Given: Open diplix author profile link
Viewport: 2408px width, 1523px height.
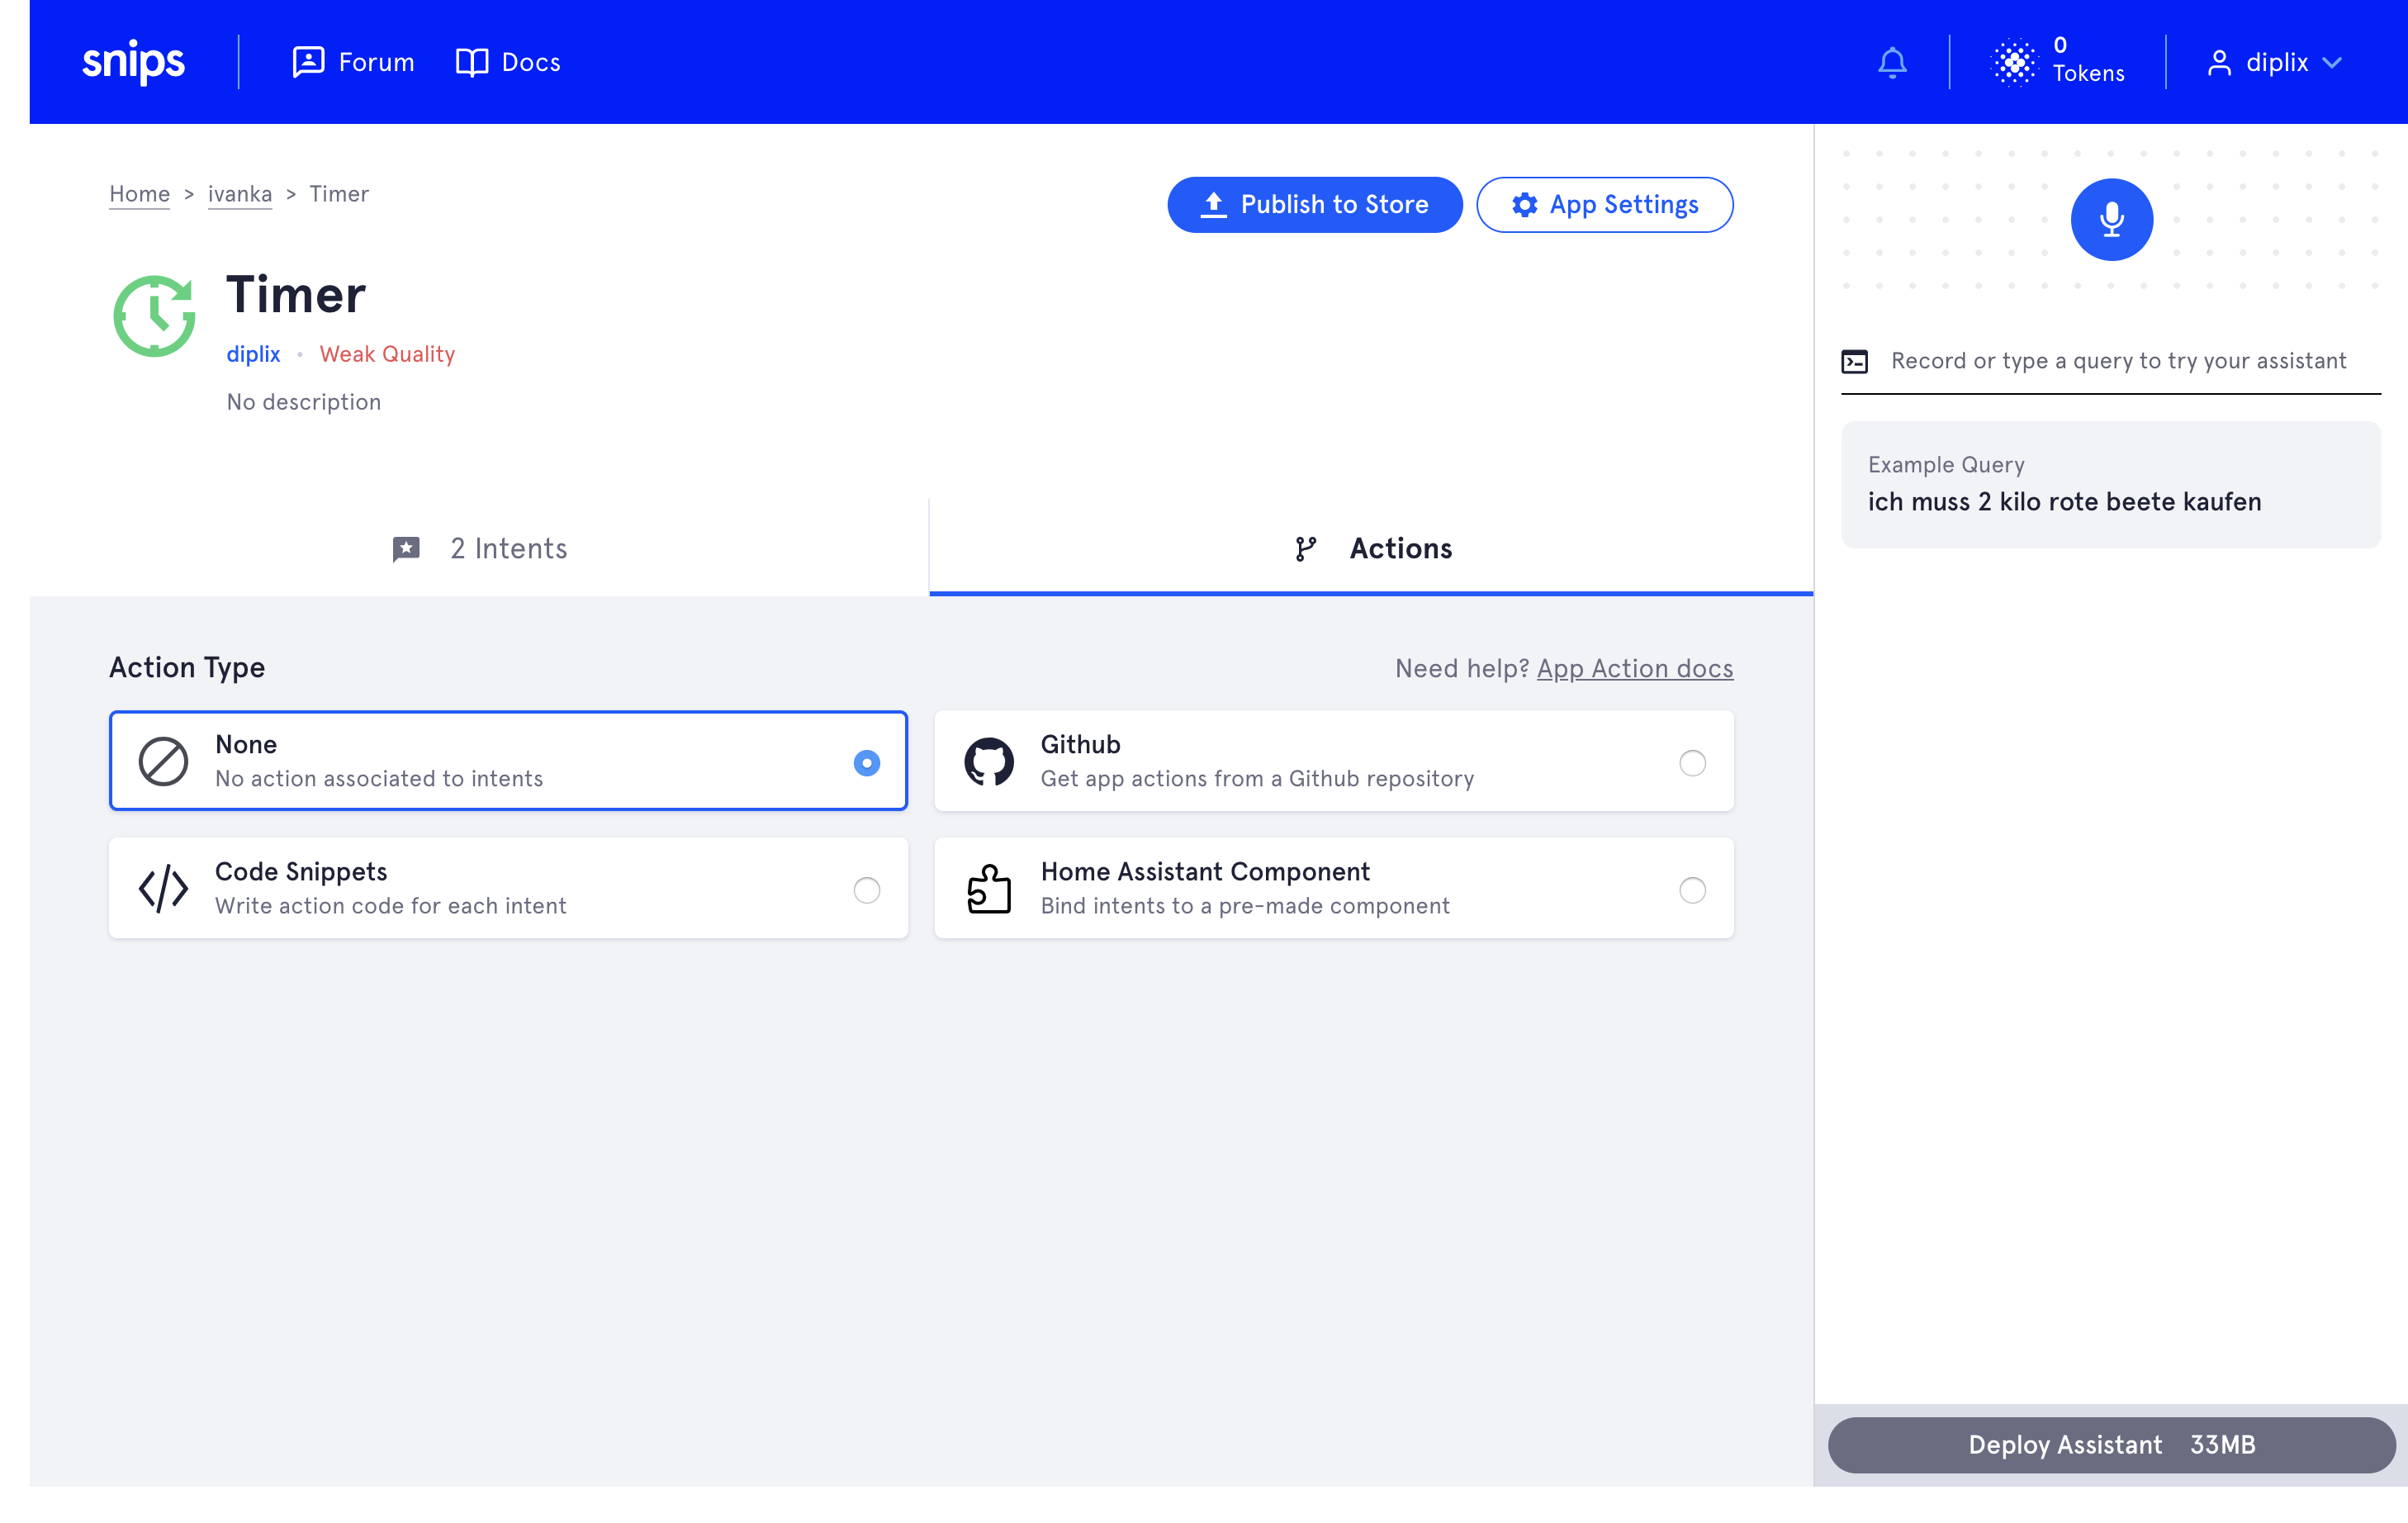Looking at the screenshot, I should 253,354.
